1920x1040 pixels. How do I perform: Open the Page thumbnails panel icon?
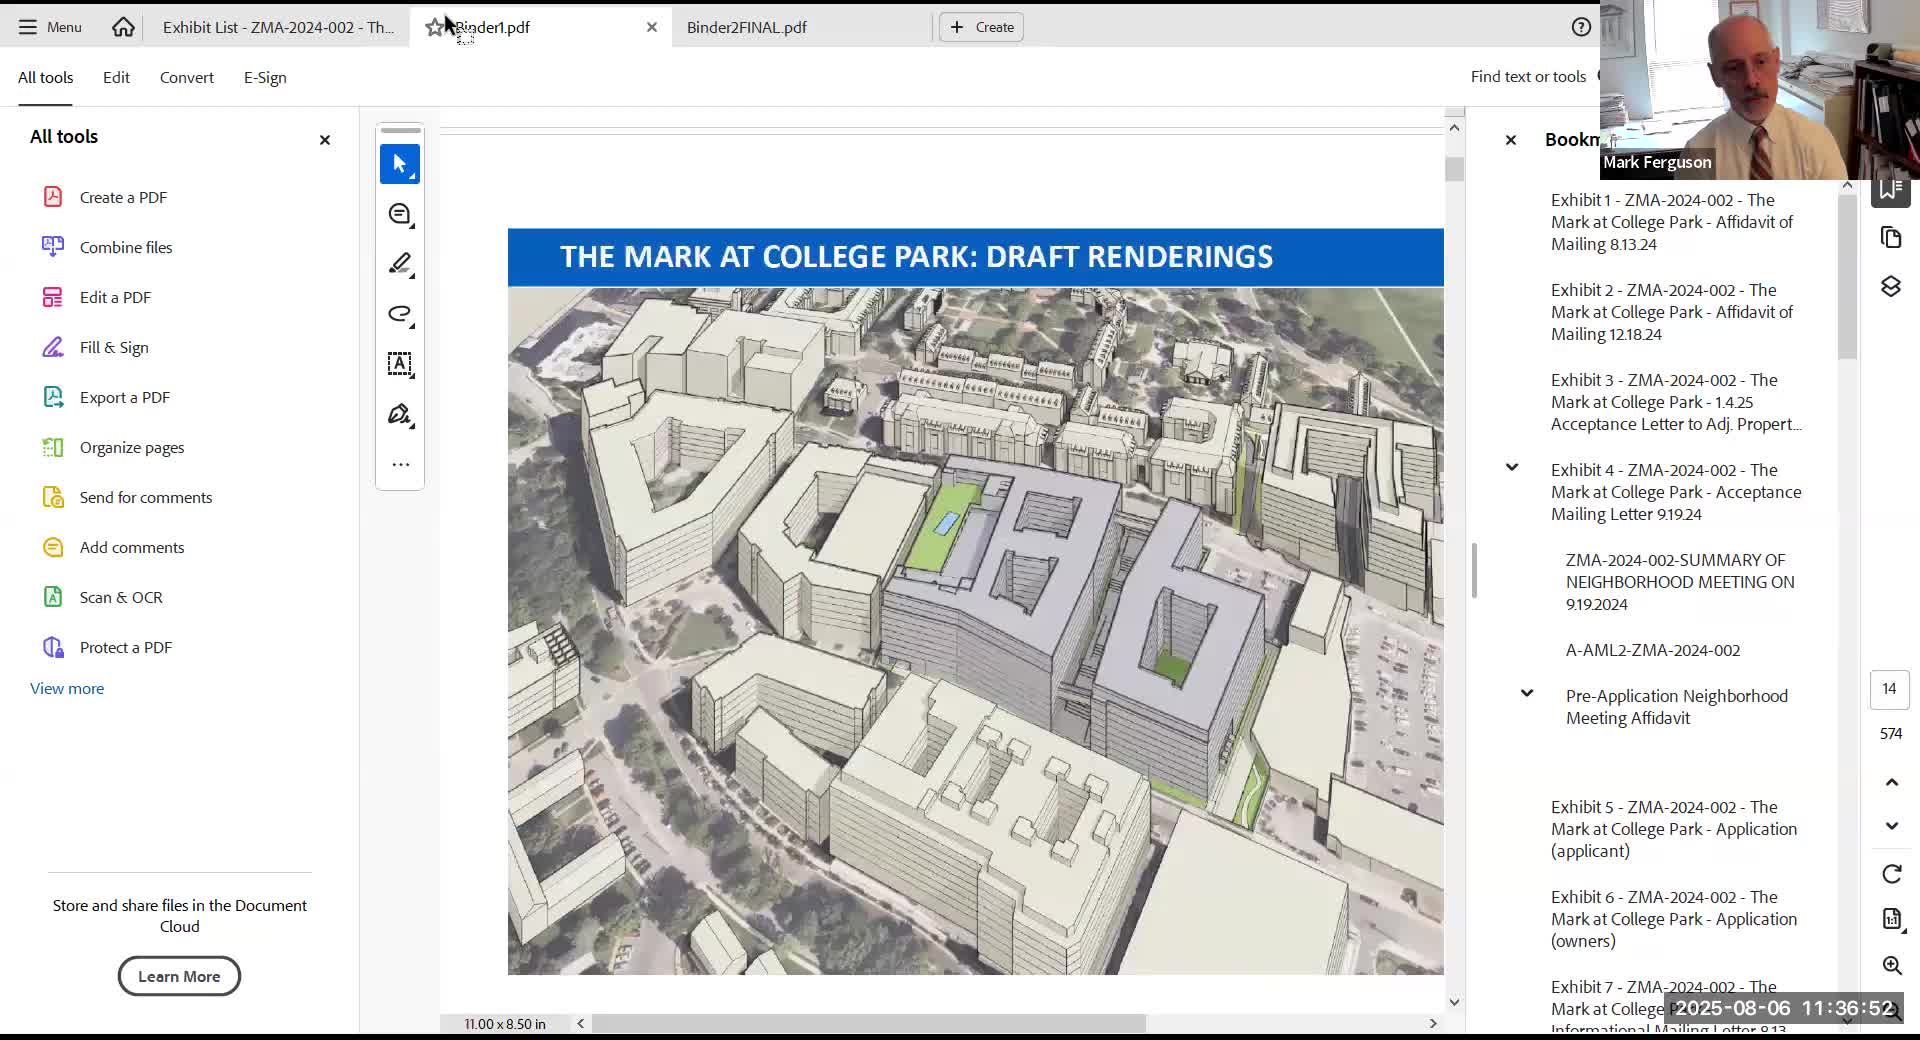[1891, 237]
